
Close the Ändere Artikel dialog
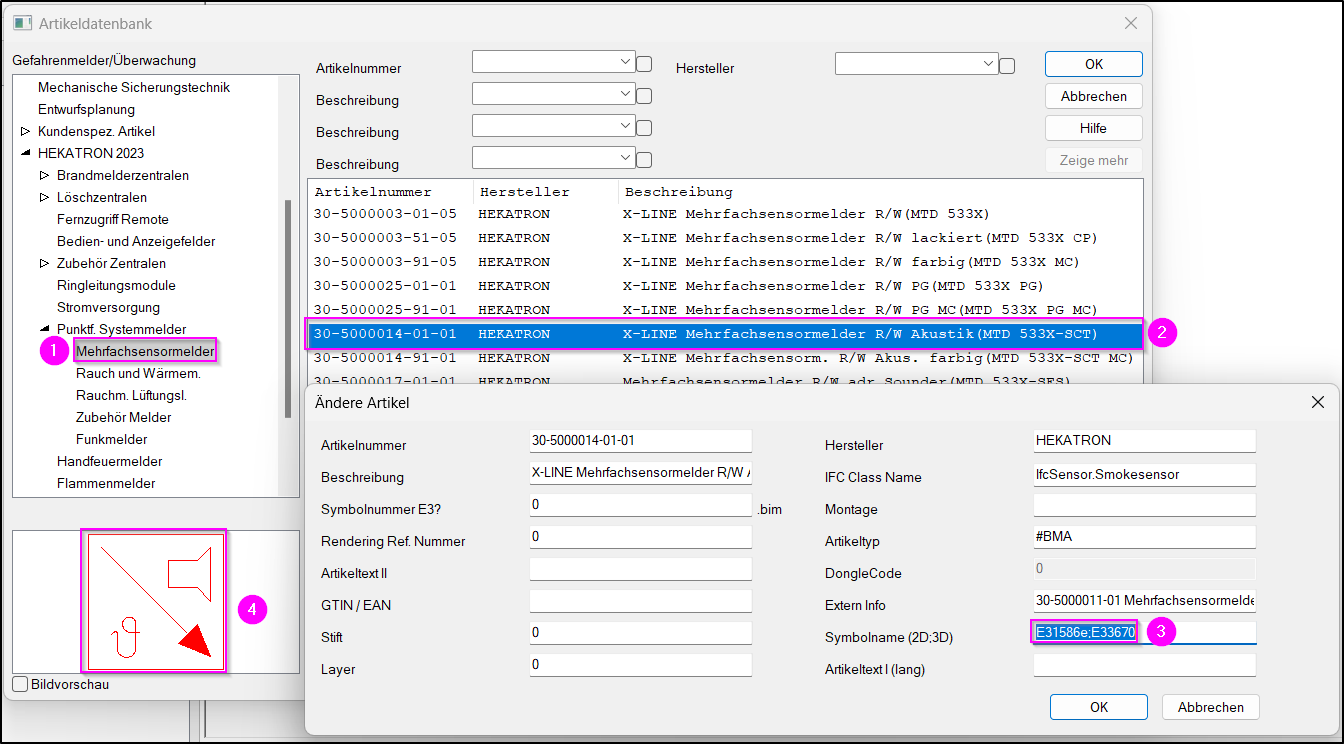pos(1318,402)
